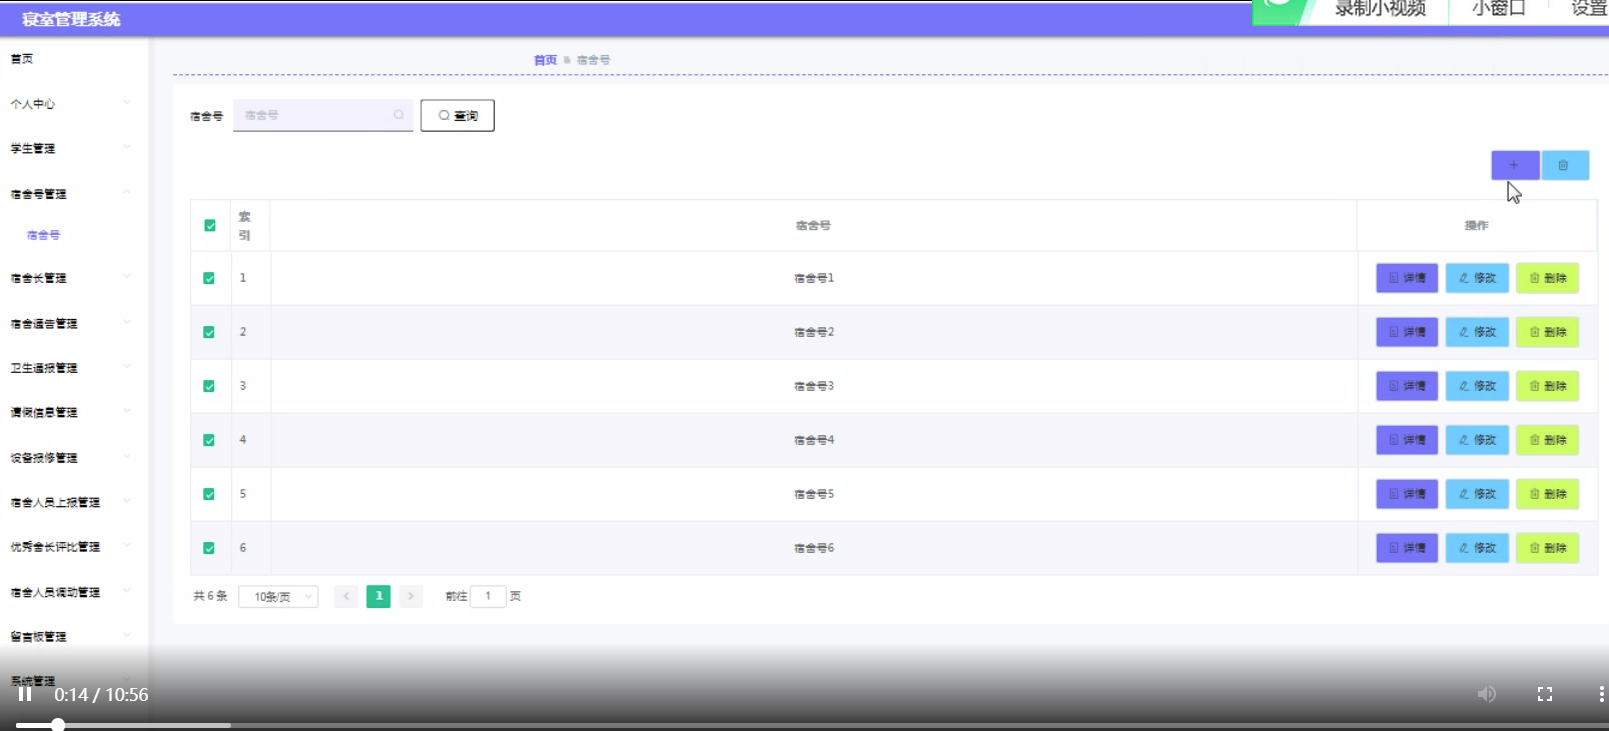The image size is (1609, 731).
Task: Go to 首页 in the sidebar
Action: click(22, 59)
